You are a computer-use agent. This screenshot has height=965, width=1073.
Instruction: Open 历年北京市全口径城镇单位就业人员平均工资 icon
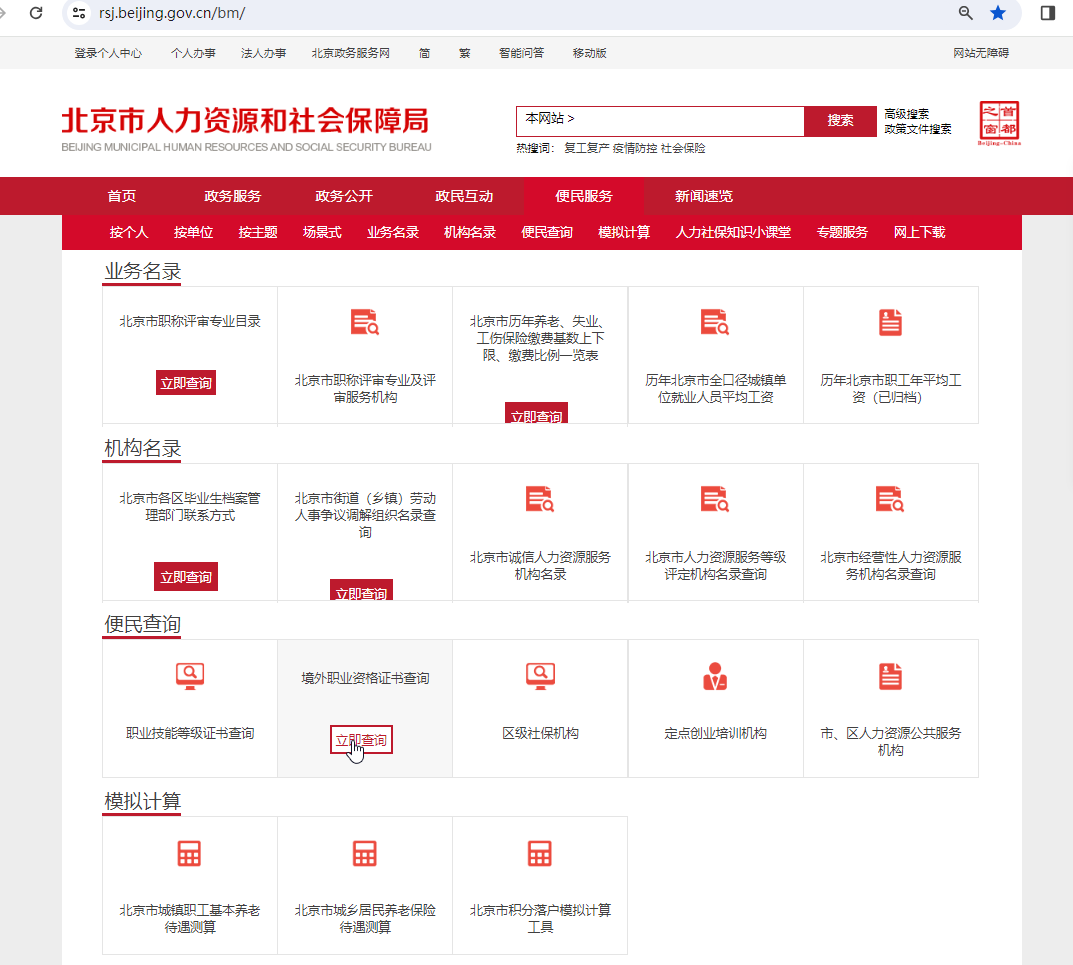click(x=715, y=322)
